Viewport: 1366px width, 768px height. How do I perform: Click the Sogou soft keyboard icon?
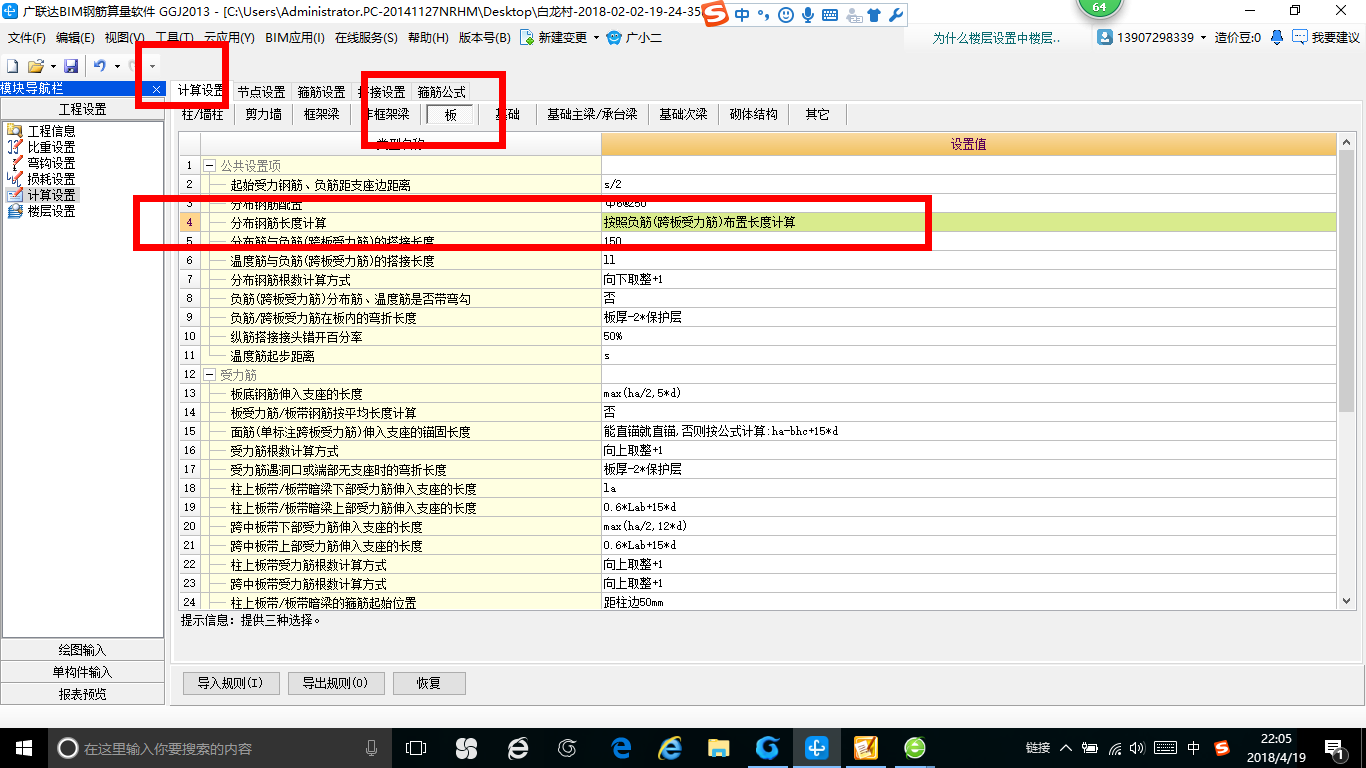click(831, 16)
